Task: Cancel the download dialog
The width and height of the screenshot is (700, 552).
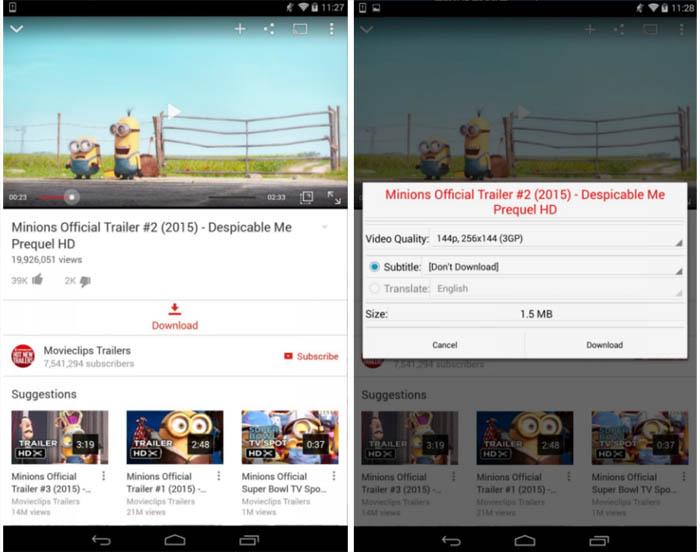Action: [445, 345]
